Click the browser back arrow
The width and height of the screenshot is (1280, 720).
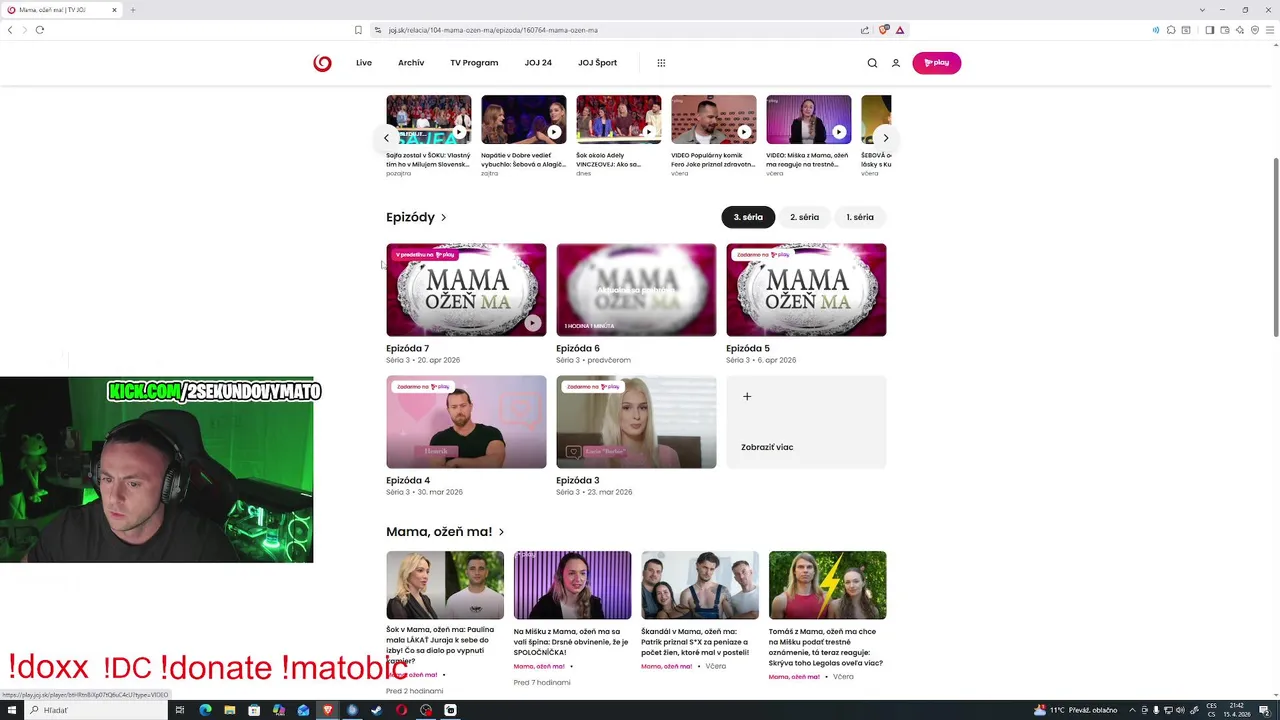pos(10,30)
